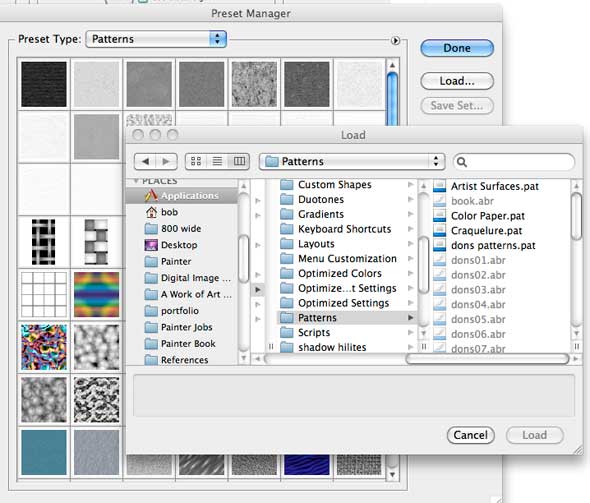Expand arrow next to Scripts folder
Image resolution: width=590 pixels, height=503 pixels.
coord(411,333)
